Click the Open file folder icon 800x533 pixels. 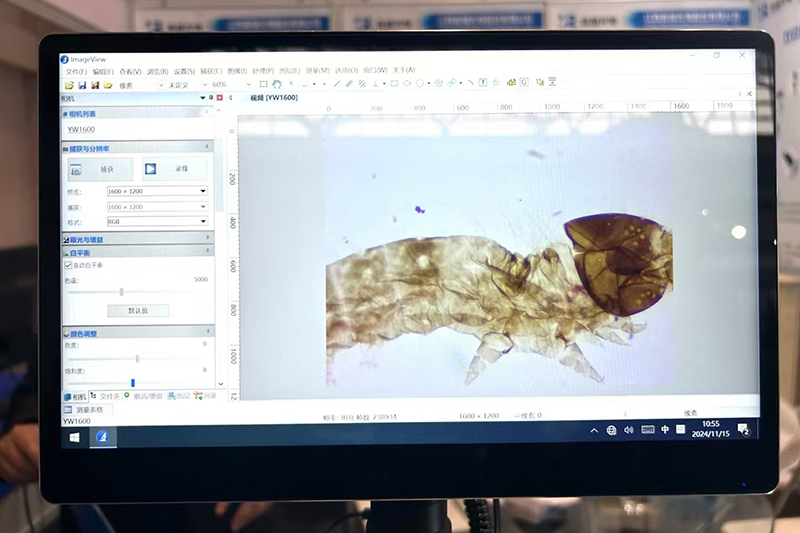click(x=68, y=85)
